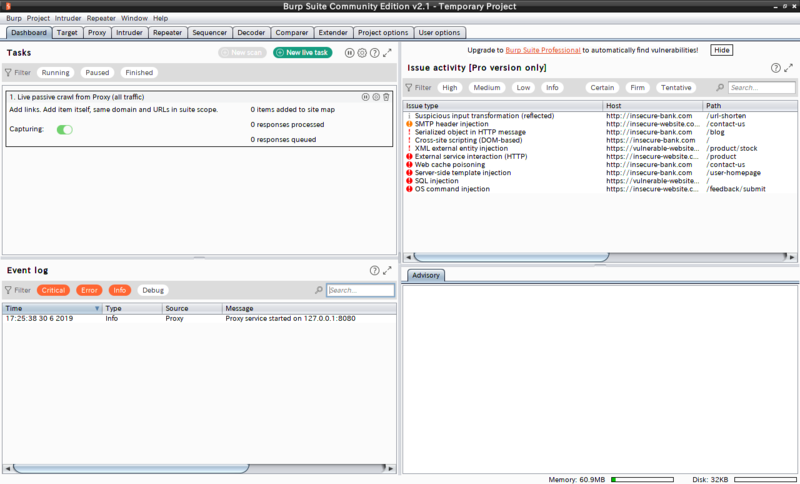Toggle the Capturing switch off

[x=65, y=130]
